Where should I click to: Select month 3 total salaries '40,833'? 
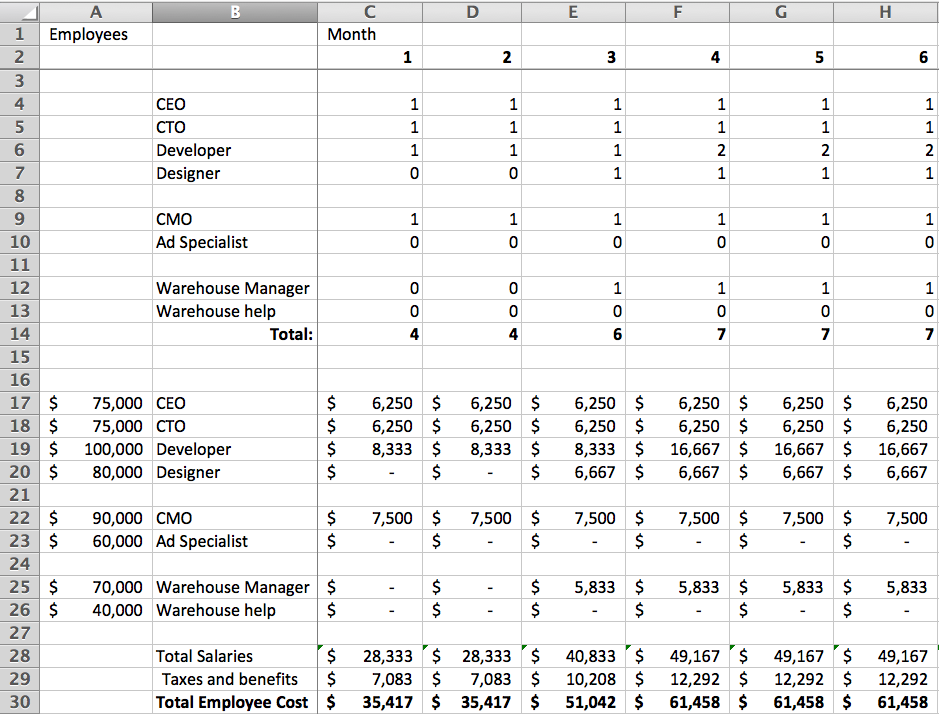coord(573,656)
